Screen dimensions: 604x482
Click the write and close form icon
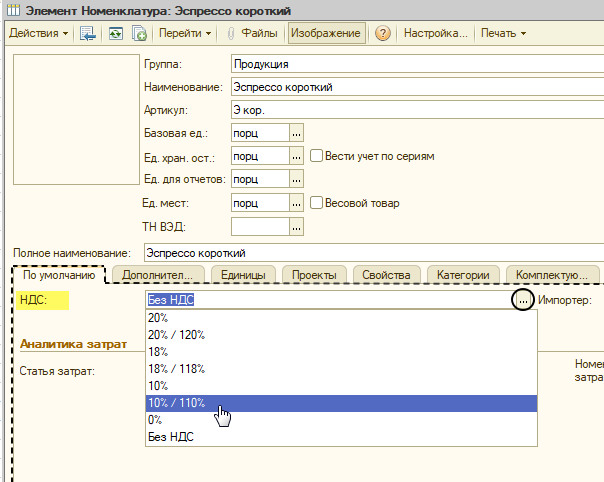[87, 33]
